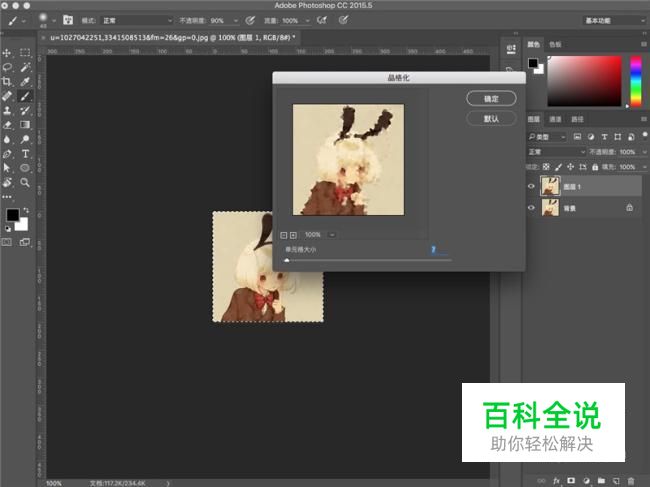Image resolution: width=650 pixels, height=487 pixels.
Task: Select the Ellipse shape tool
Action: [25, 168]
